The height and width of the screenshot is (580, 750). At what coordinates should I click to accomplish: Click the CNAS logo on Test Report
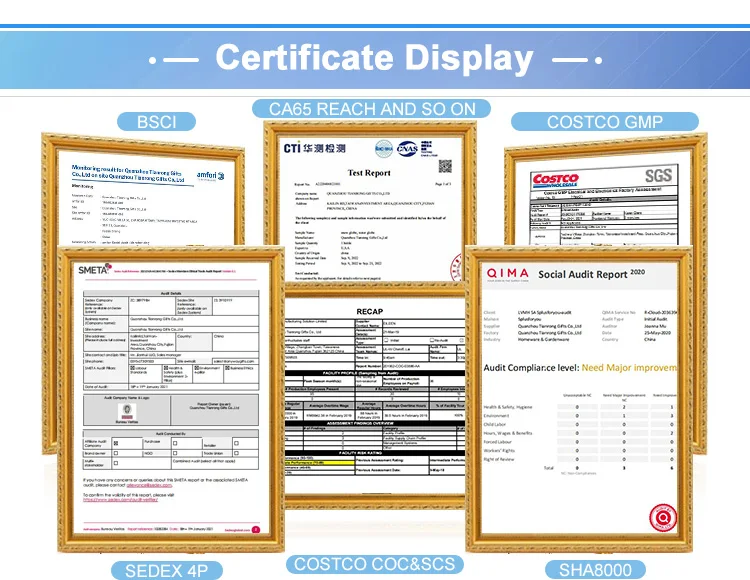point(407,149)
